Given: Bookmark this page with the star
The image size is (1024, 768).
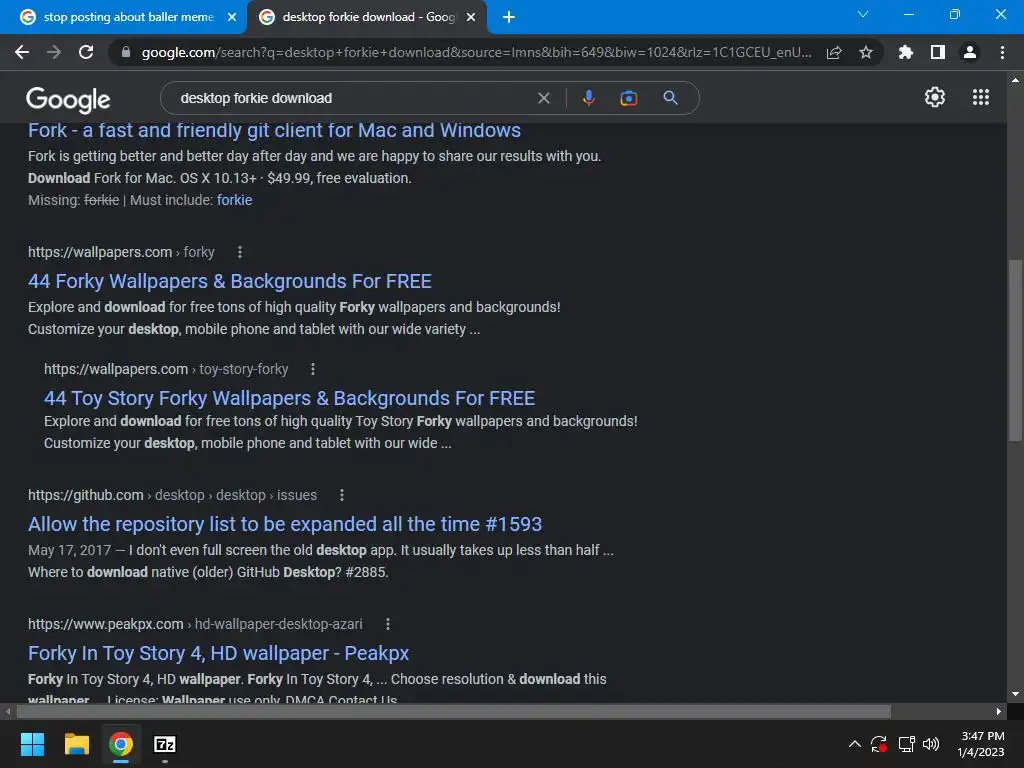Looking at the screenshot, I should [x=866, y=52].
